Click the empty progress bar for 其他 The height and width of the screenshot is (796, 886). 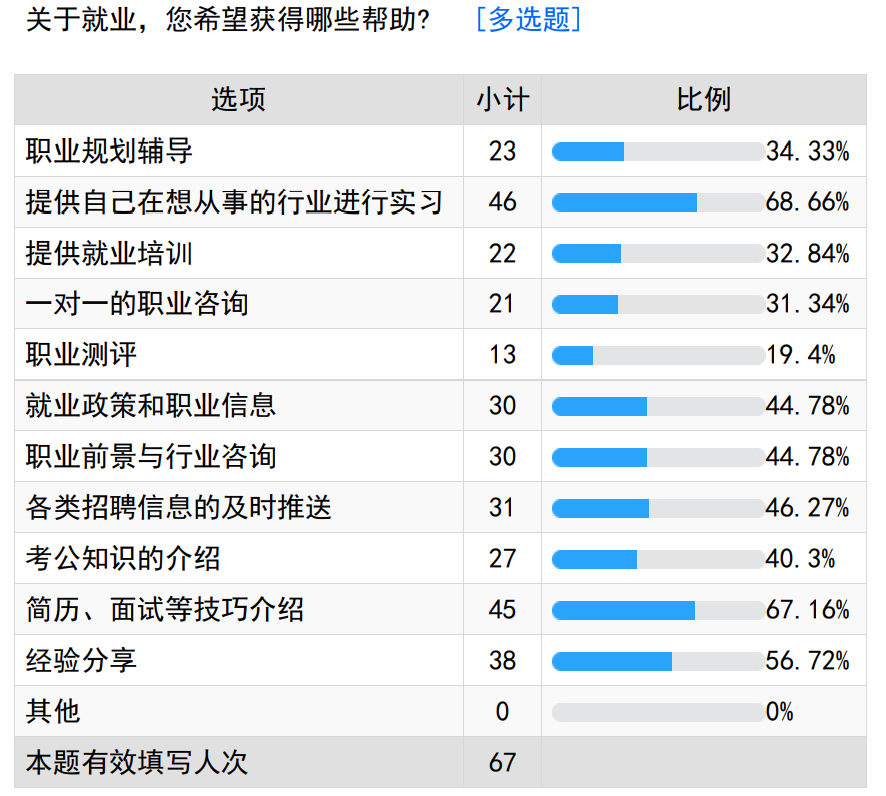point(657,712)
